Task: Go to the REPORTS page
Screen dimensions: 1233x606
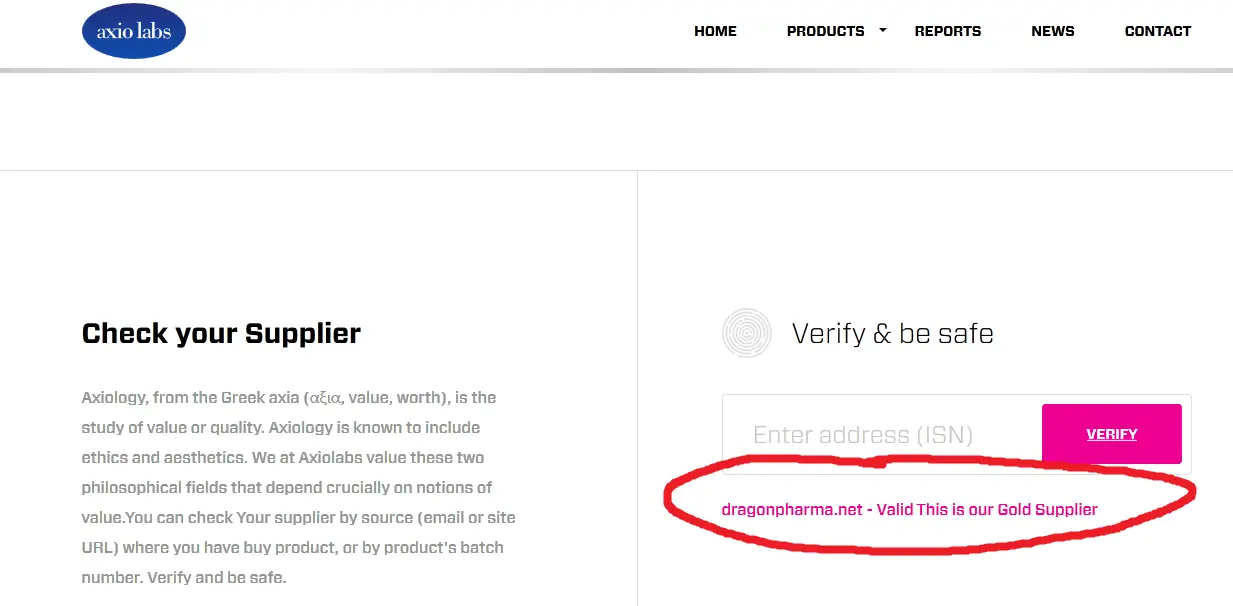Action: (x=947, y=31)
